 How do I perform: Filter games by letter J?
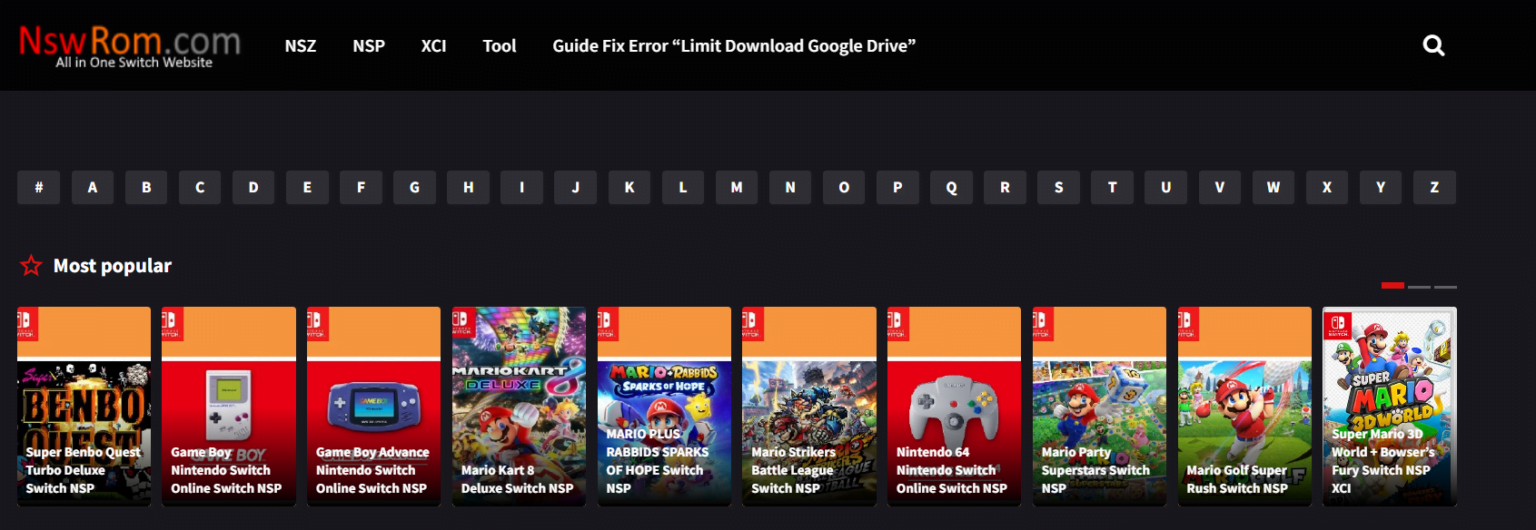[x=575, y=187]
